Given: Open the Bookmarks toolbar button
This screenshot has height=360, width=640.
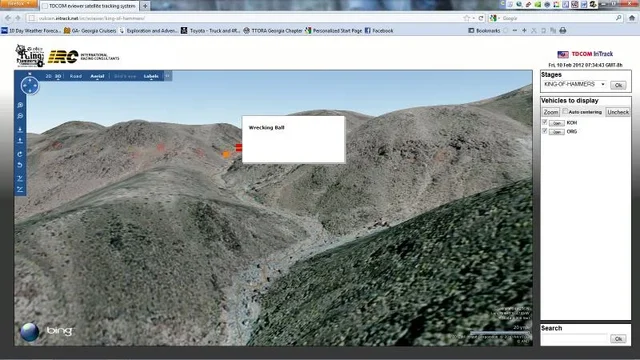Looking at the screenshot, I should click(484, 31).
